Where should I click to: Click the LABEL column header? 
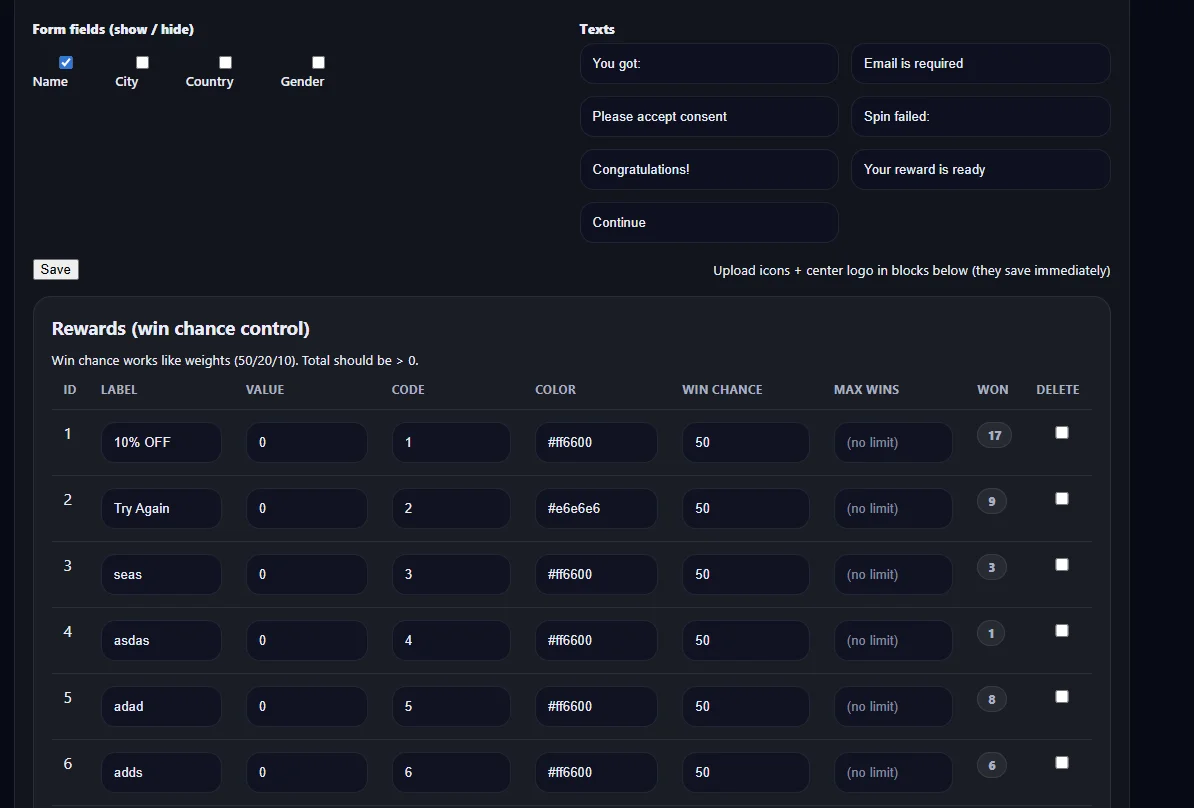(119, 389)
